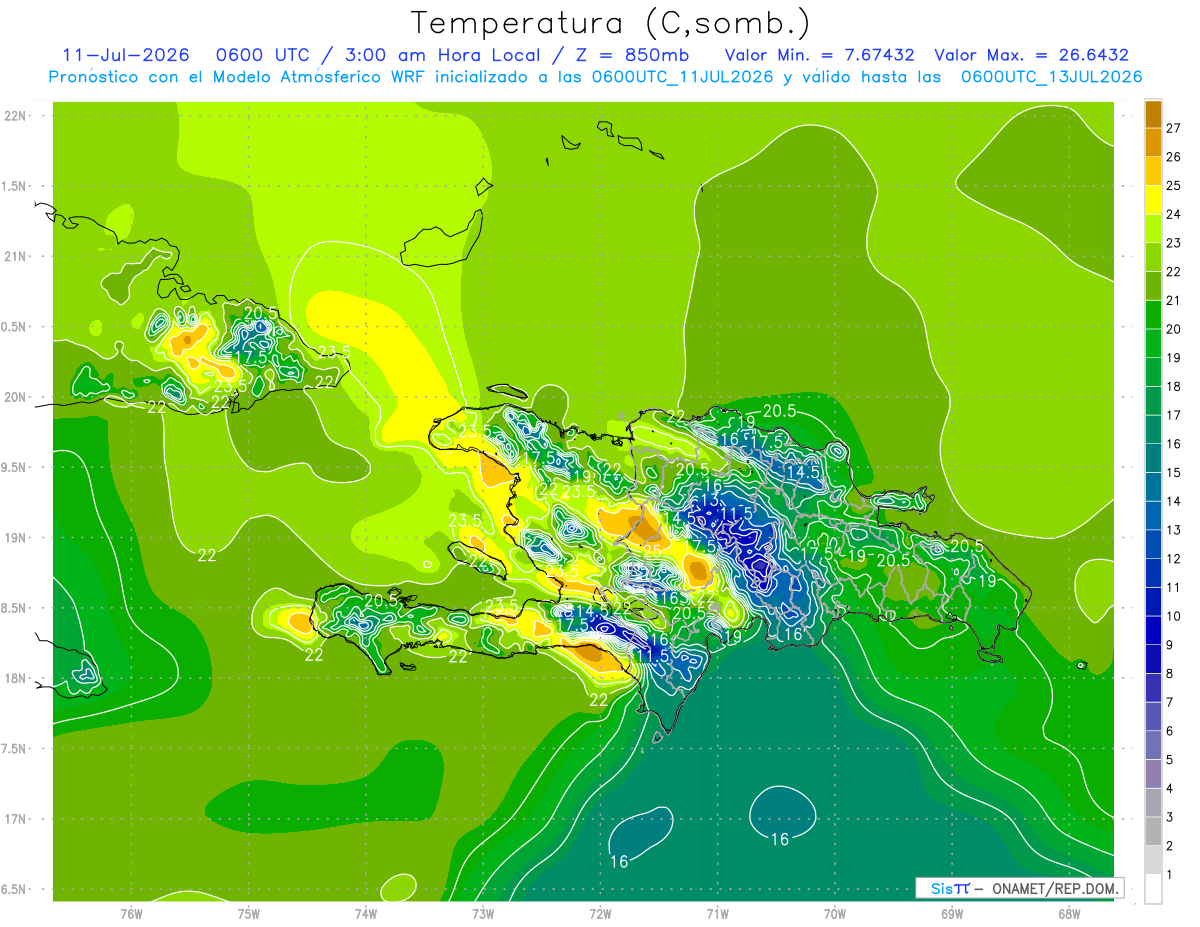
Task: Pick the purple band between legend 4 and 5
Action: point(1153,774)
